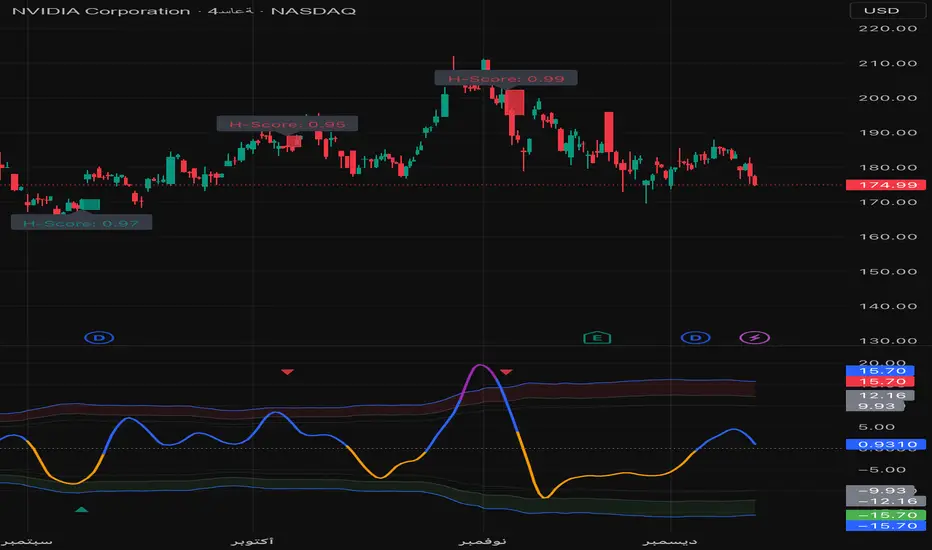Click the red down triangle near November peak

506,372
